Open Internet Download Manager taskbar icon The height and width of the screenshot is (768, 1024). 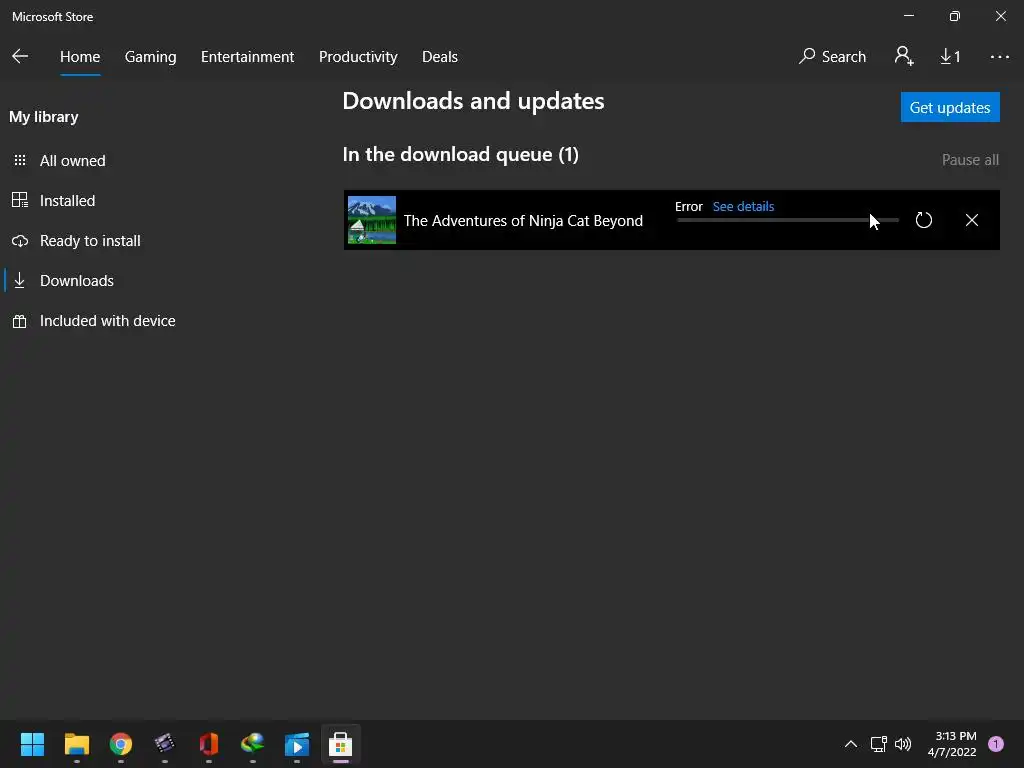click(x=253, y=744)
